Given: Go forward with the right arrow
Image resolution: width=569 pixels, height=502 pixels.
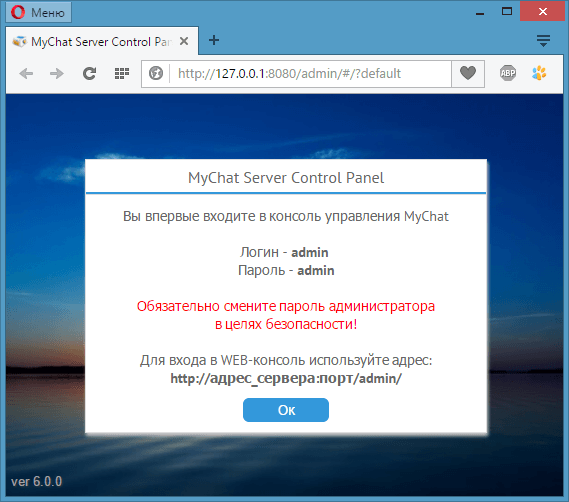Looking at the screenshot, I should (57, 74).
